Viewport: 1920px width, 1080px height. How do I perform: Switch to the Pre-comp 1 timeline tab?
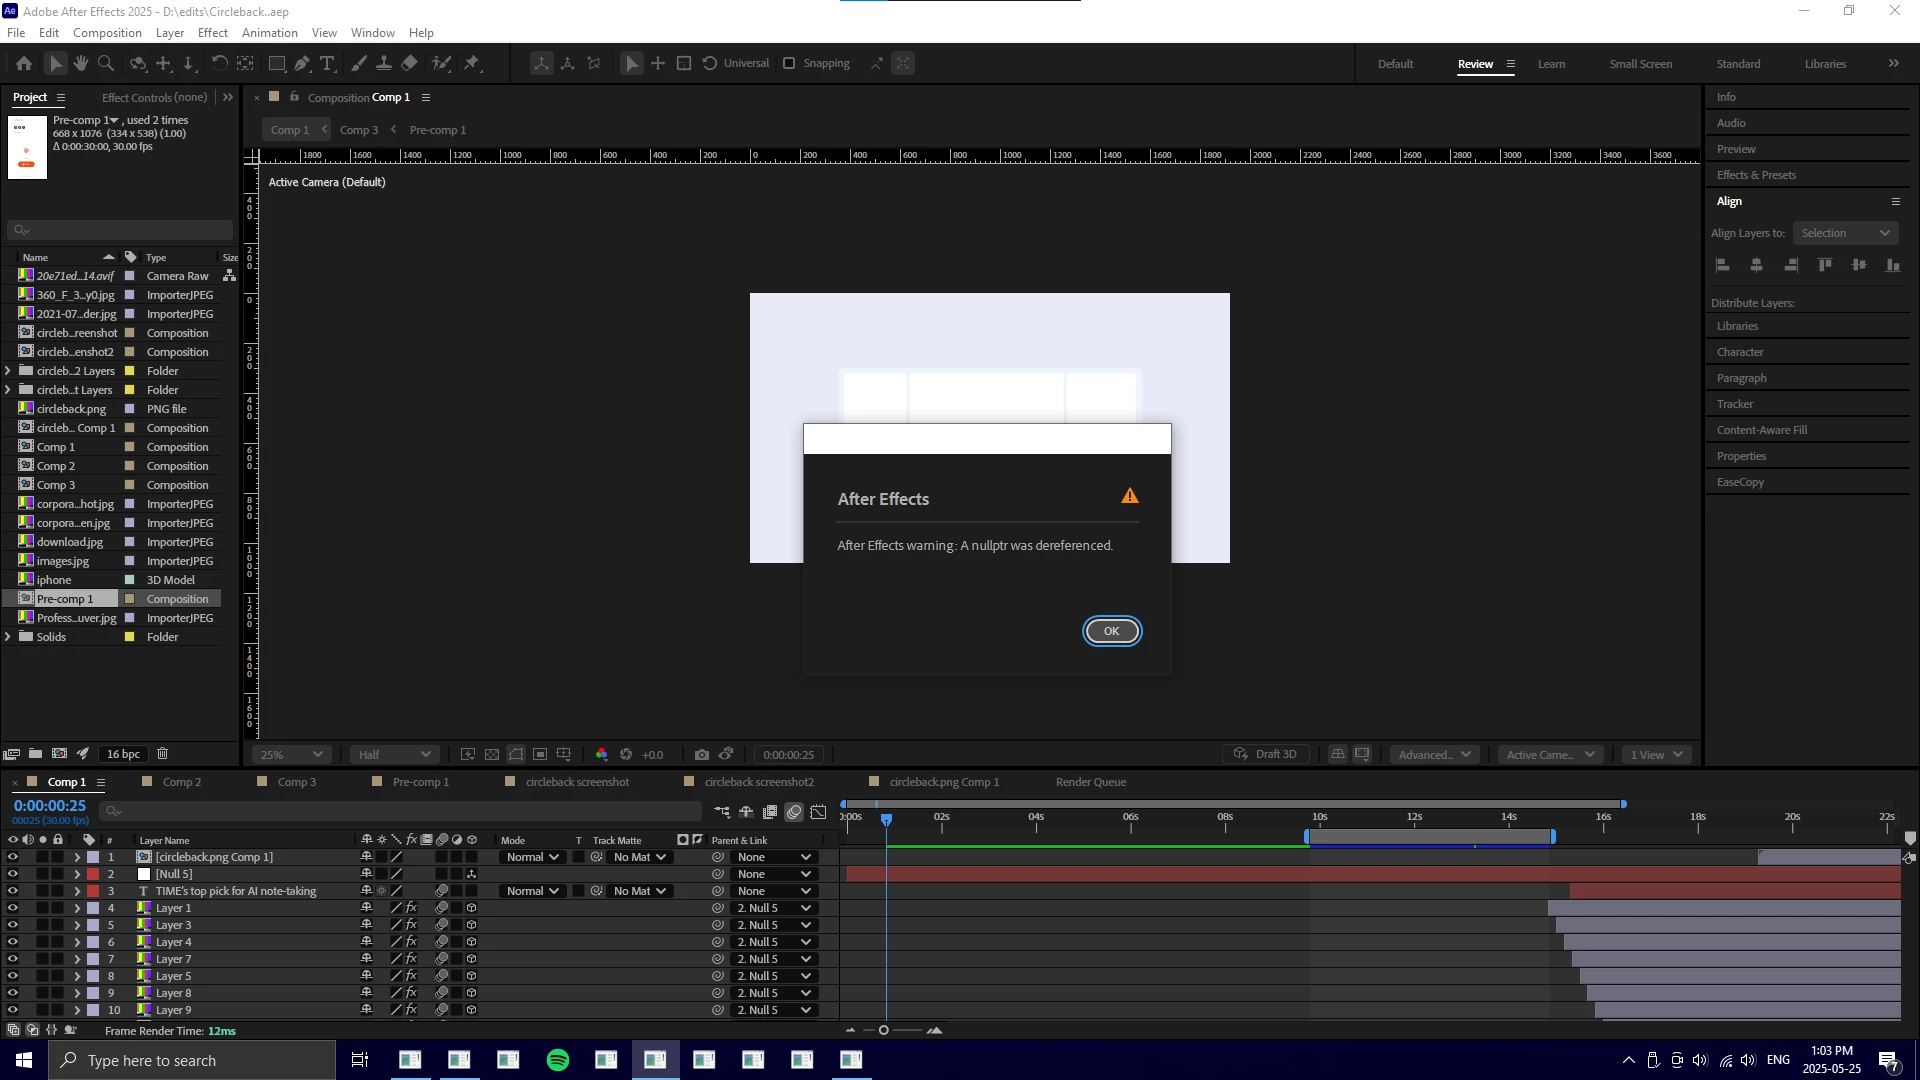pyautogui.click(x=420, y=782)
